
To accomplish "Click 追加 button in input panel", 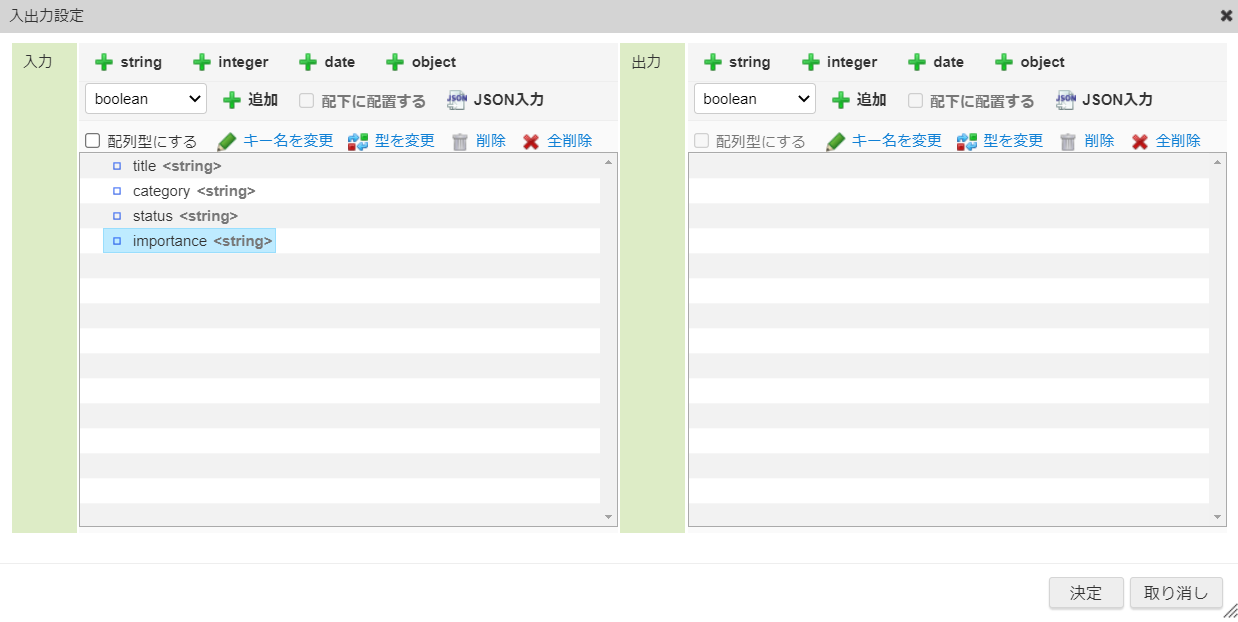I will [250, 100].
